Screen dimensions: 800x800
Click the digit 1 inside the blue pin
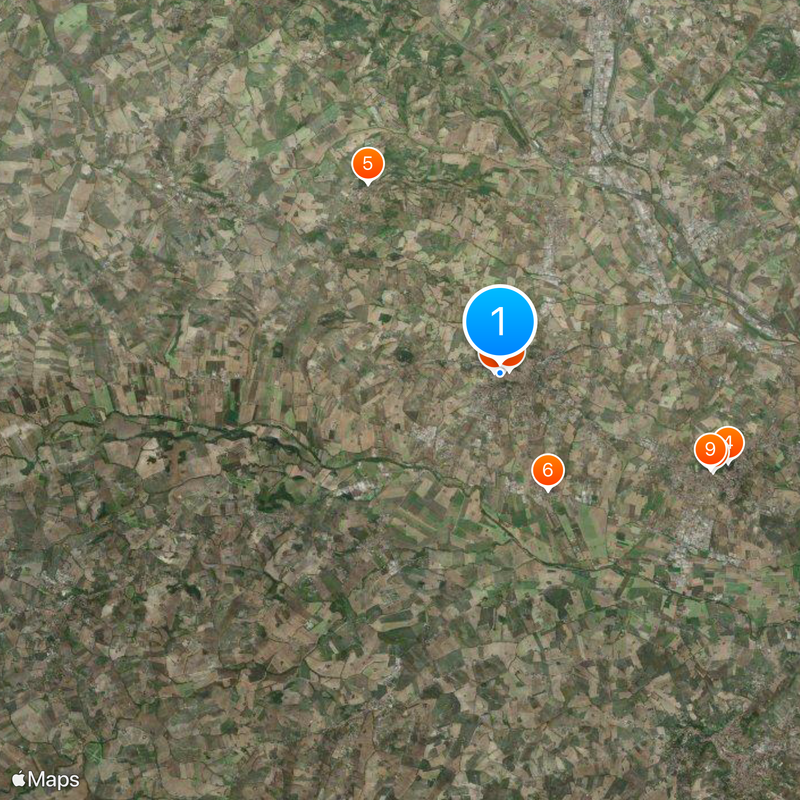(498, 321)
